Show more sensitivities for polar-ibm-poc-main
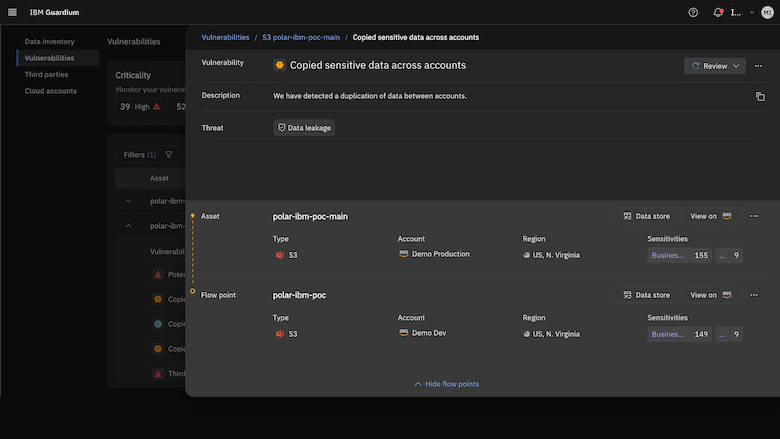The height and width of the screenshot is (439, 780). click(x=729, y=256)
